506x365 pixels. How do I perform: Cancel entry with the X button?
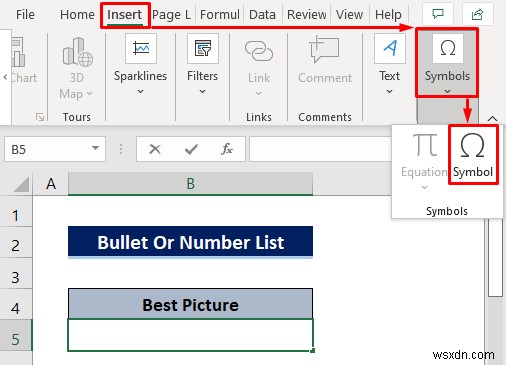pyautogui.click(x=155, y=149)
